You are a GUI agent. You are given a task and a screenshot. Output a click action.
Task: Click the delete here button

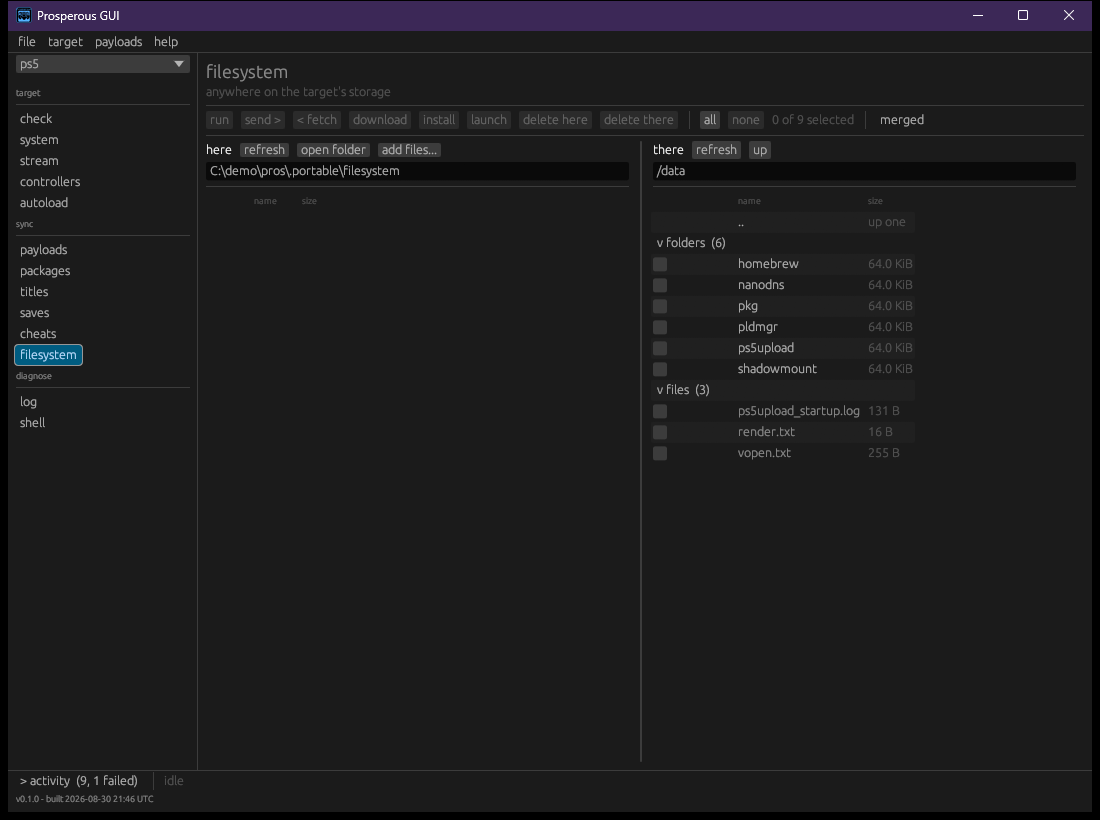click(x=555, y=120)
